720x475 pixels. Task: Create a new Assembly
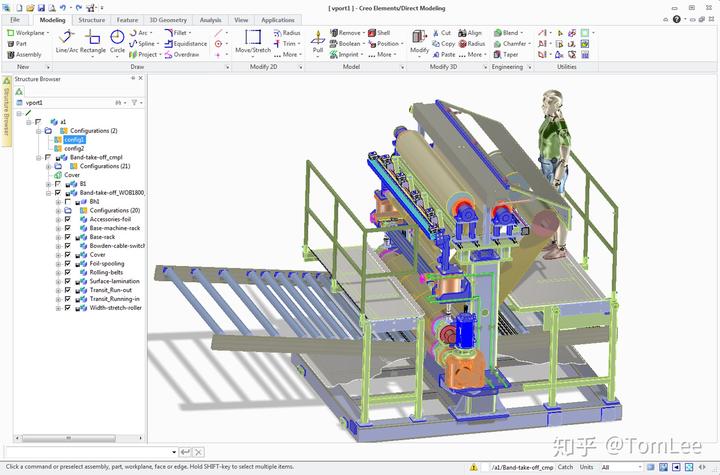pos(24,55)
